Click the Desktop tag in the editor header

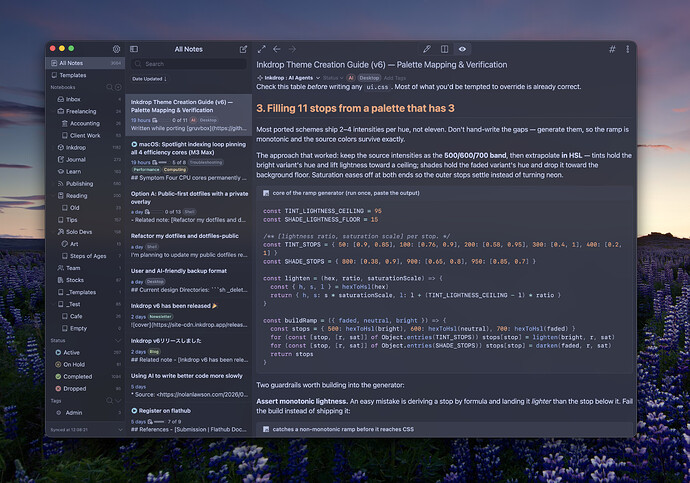point(369,78)
